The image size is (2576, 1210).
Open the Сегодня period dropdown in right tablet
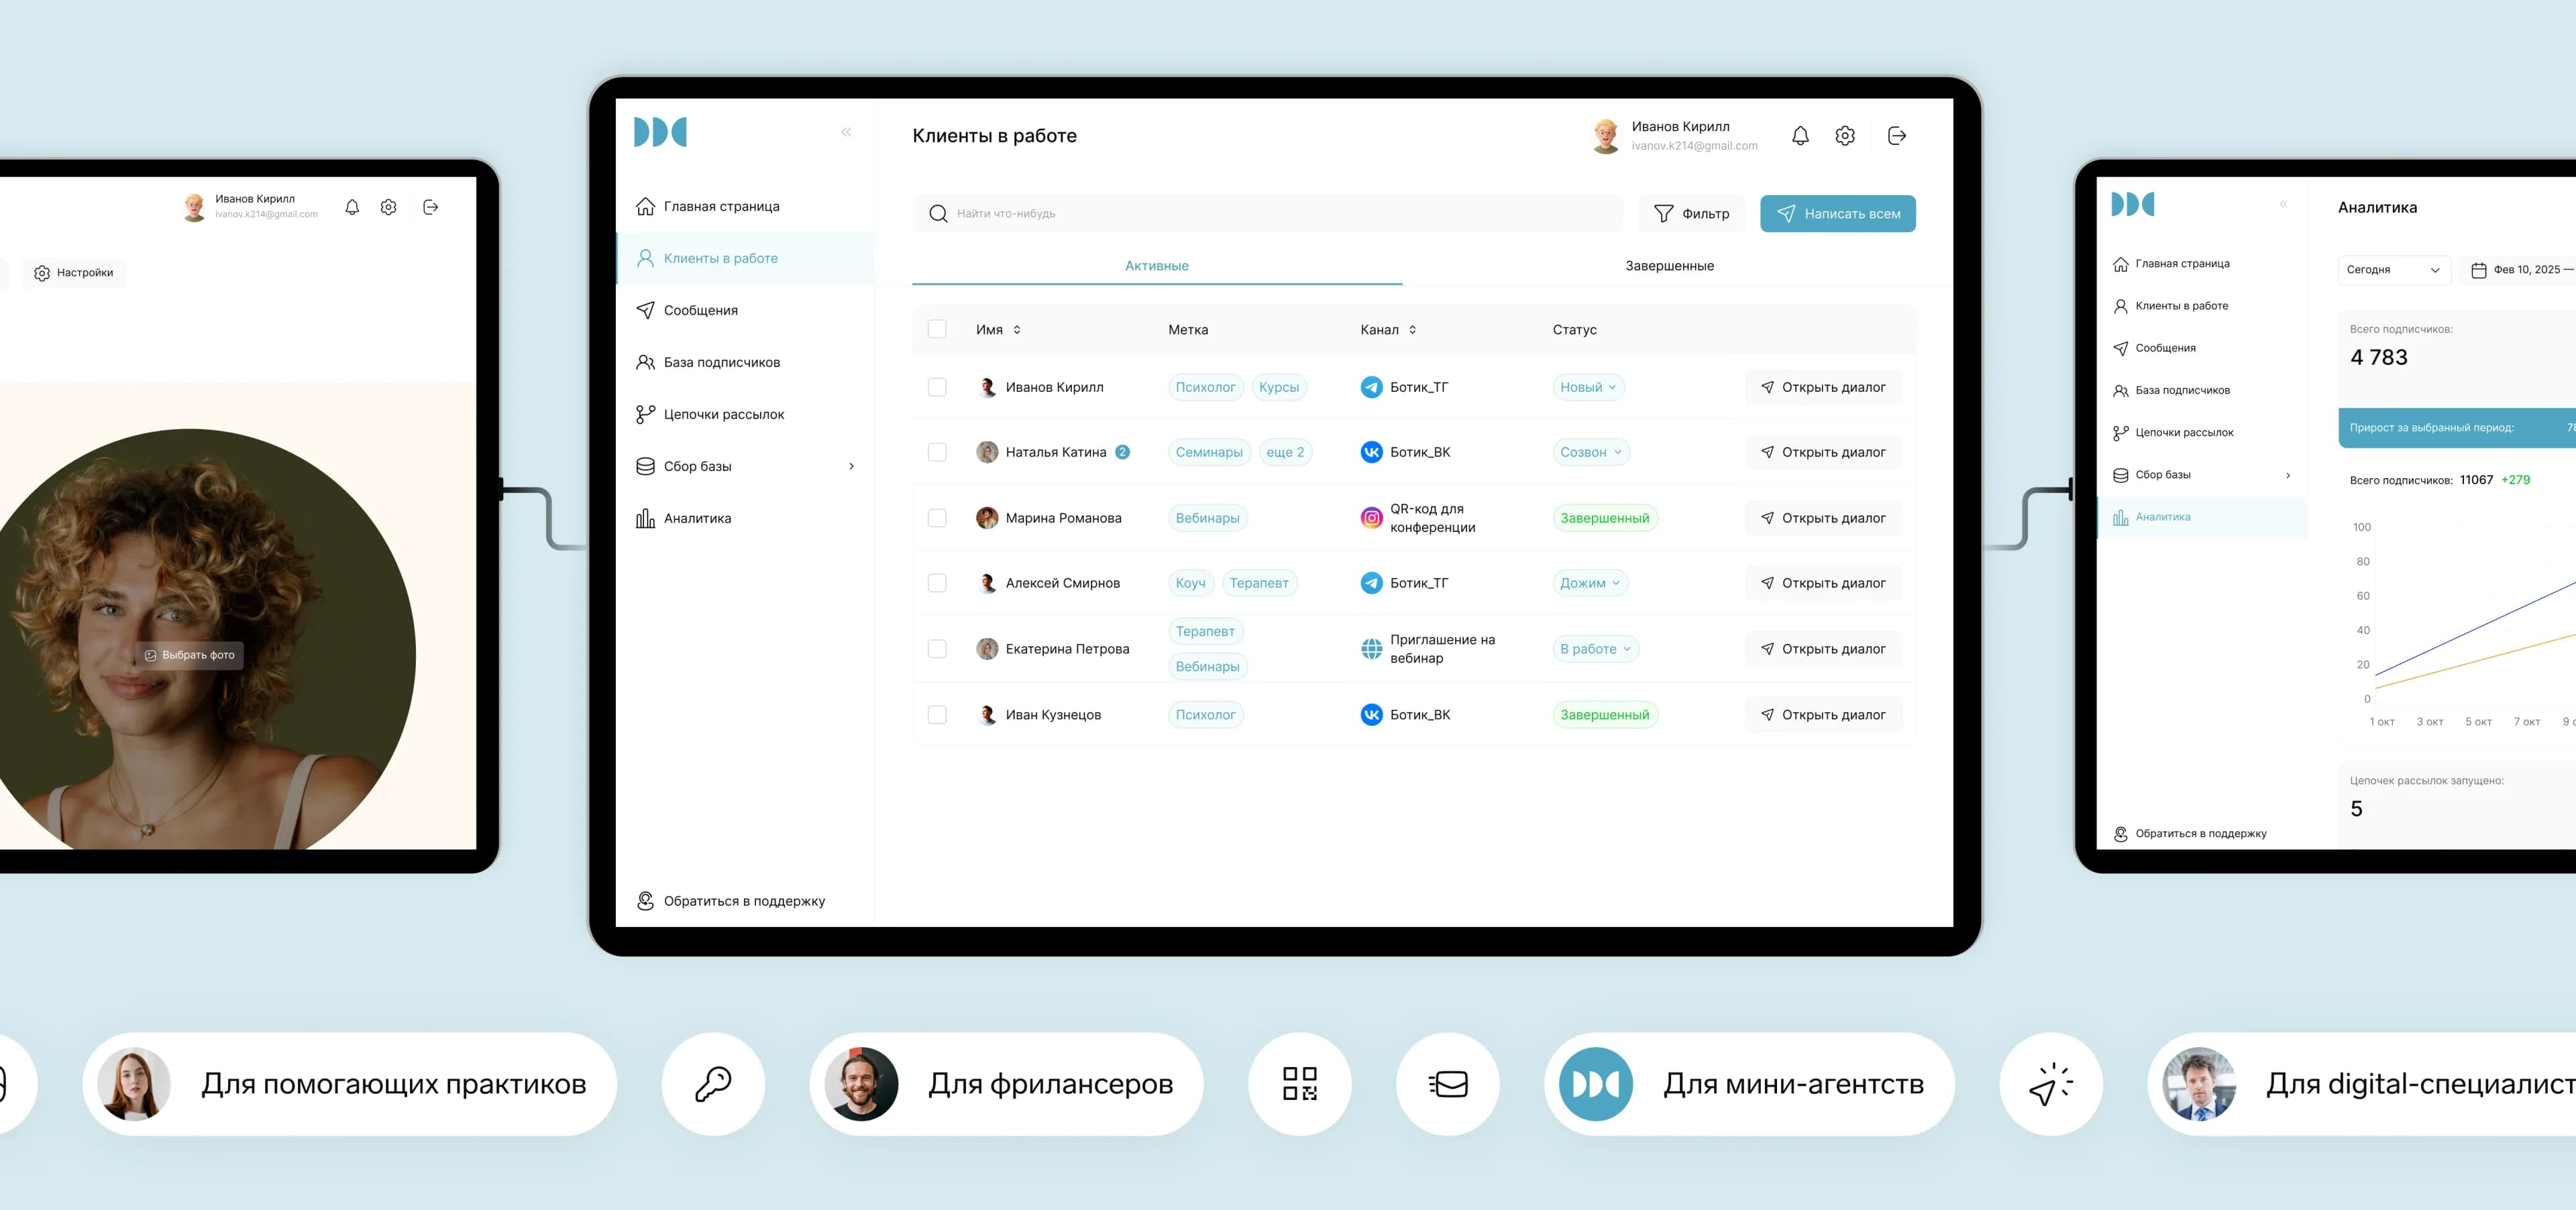(x=2394, y=270)
